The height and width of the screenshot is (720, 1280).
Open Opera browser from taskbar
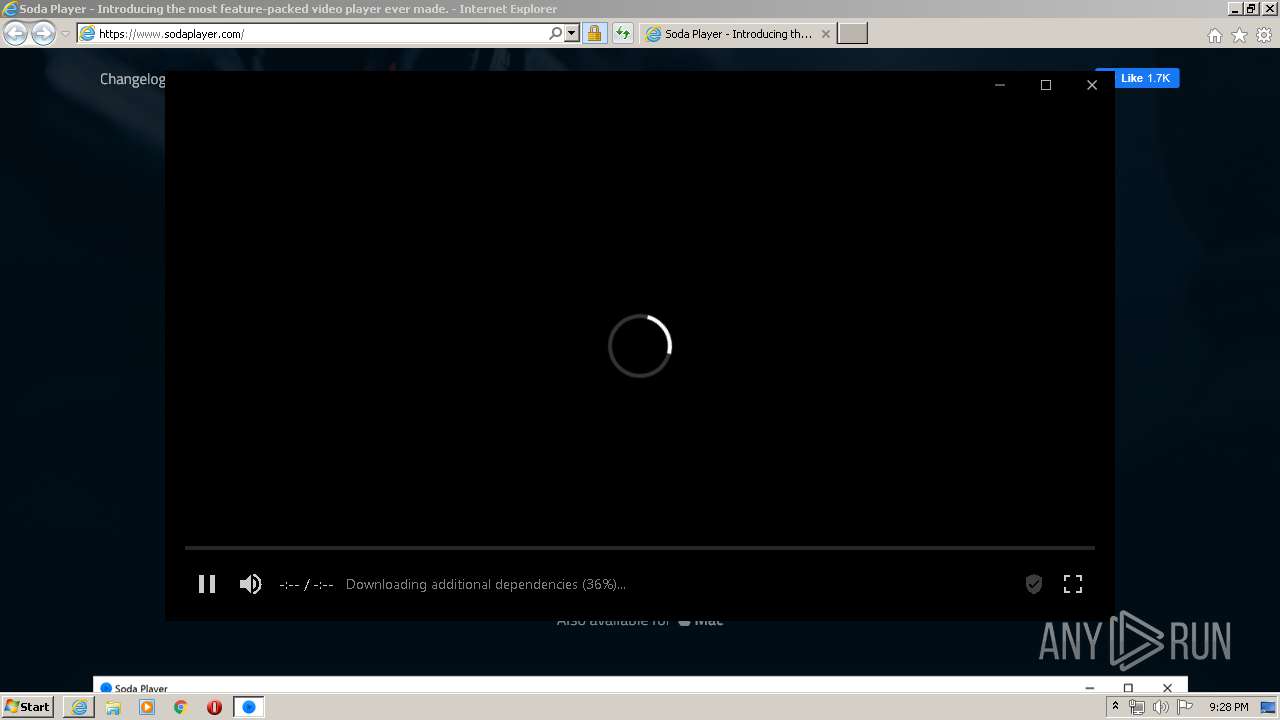214,707
